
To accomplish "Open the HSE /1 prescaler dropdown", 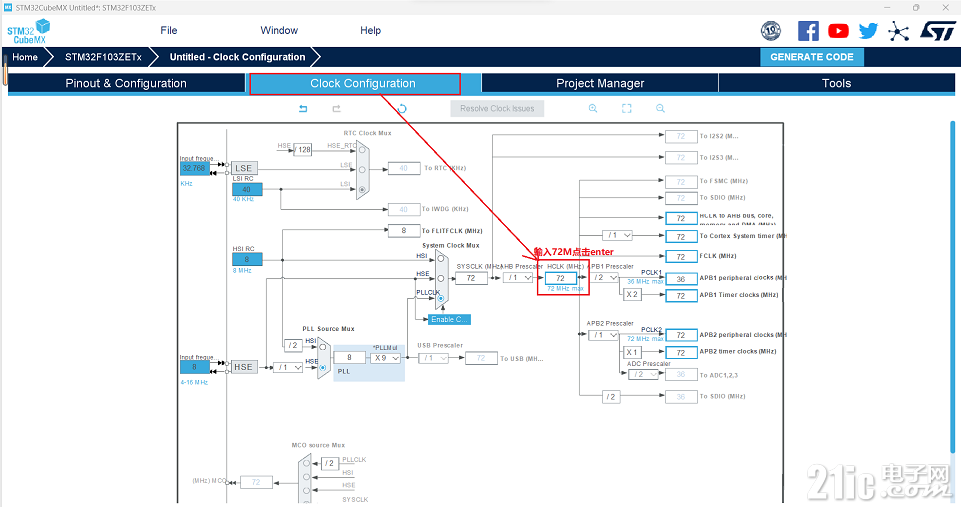I will (x=288, y=367).
